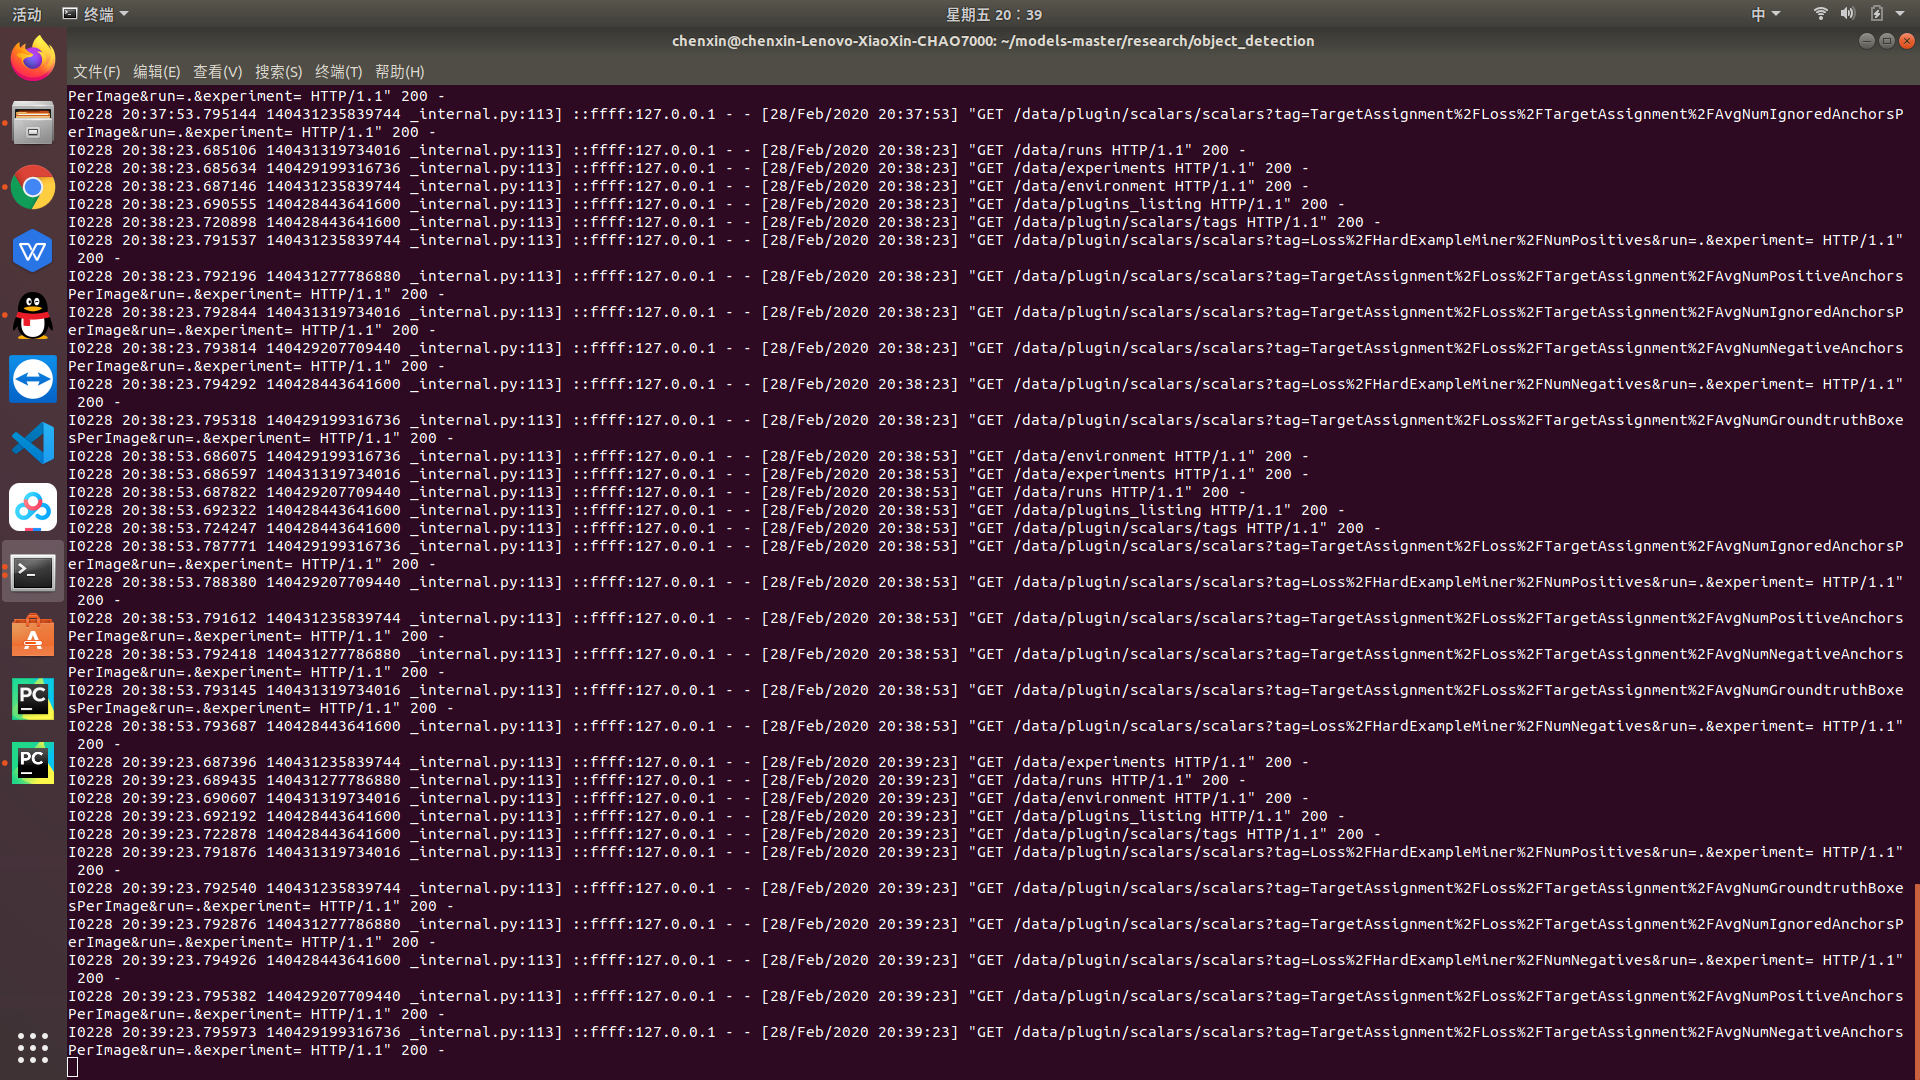Click the 活动 activities button
Screen dimensions: 1920x1080
(27, 14)
